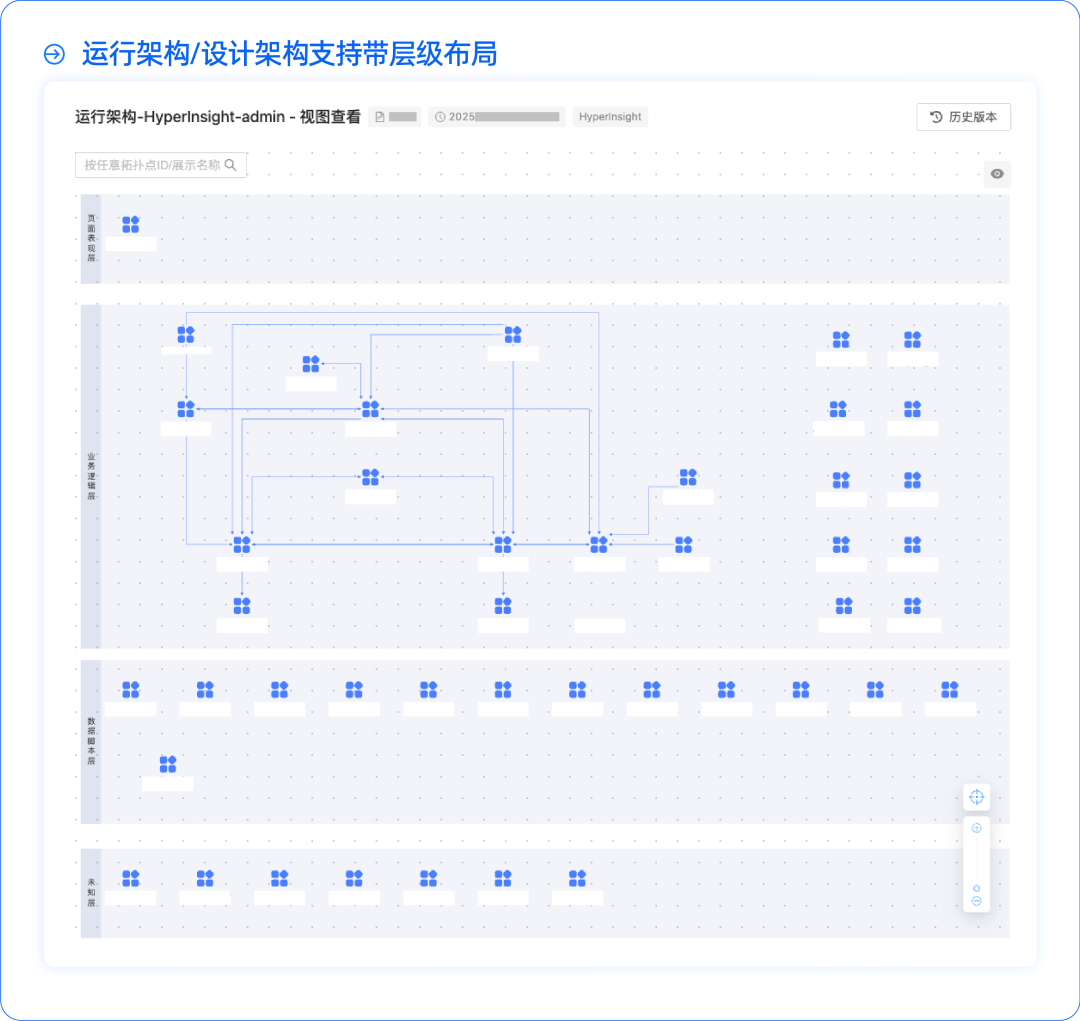
Task: Click the crosshair center-view icon
Action: click(x=976, y=797)
